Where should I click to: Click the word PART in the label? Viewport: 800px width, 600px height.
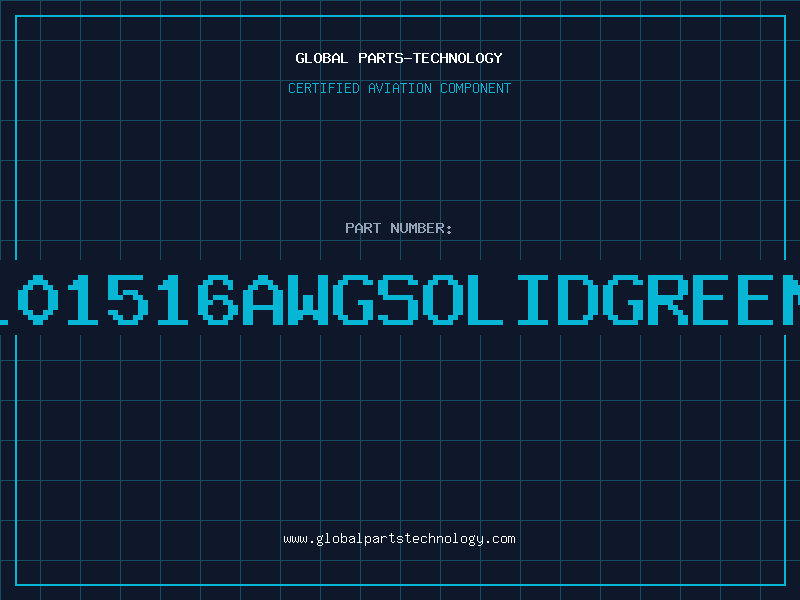tap(362, 229)
